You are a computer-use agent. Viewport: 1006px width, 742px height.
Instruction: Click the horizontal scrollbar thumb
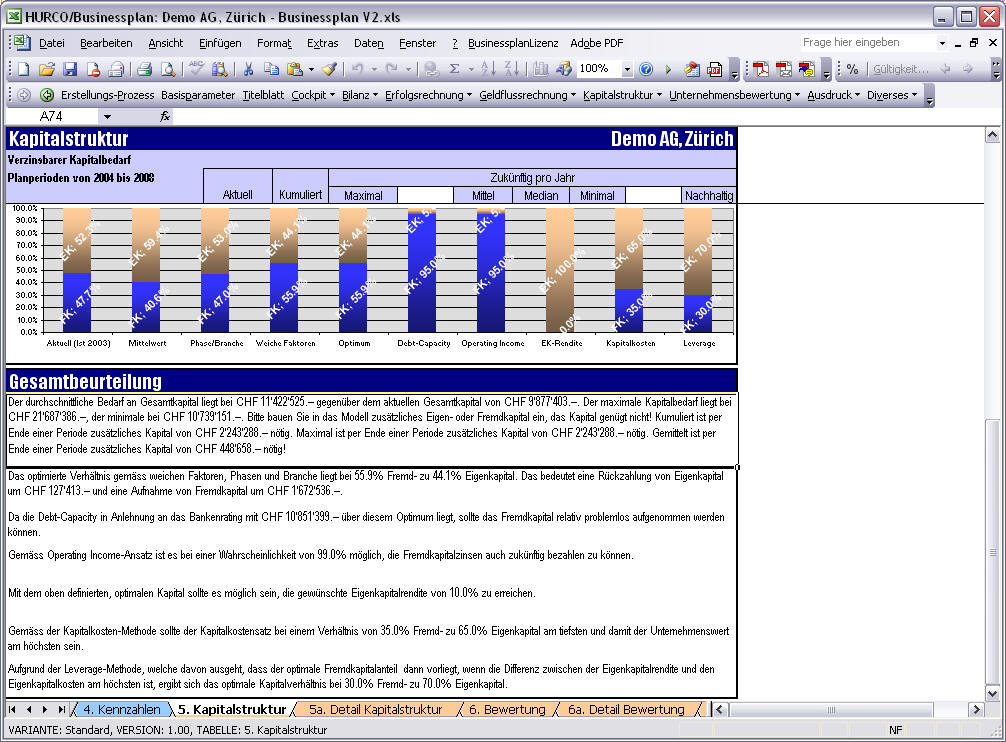pyautogui.click(x=831, y=709)
